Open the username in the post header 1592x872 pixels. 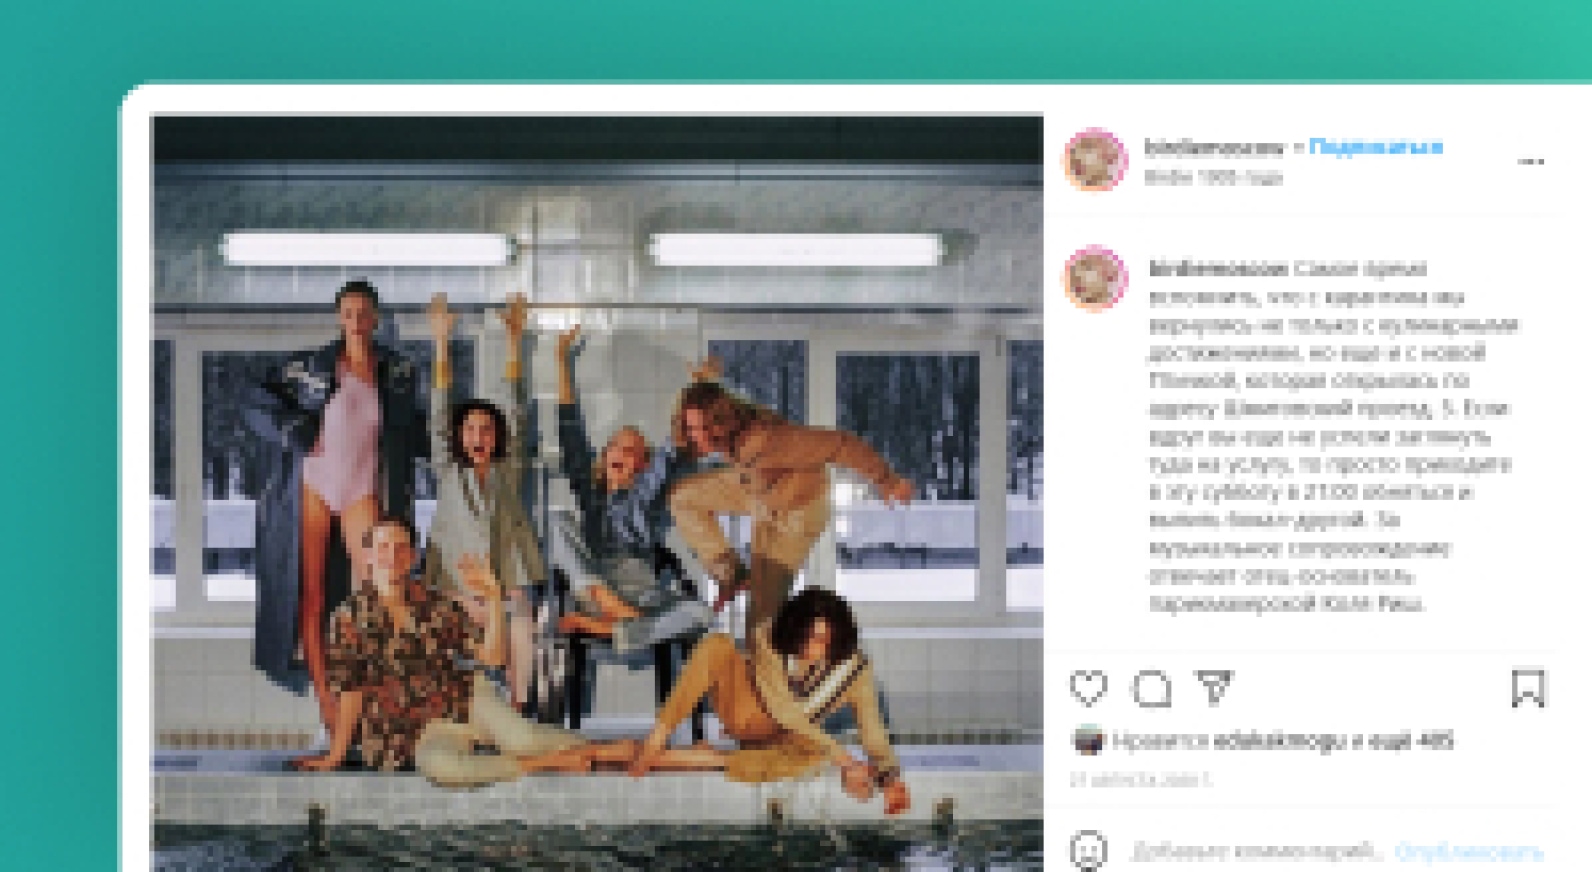click(1213, 147)
